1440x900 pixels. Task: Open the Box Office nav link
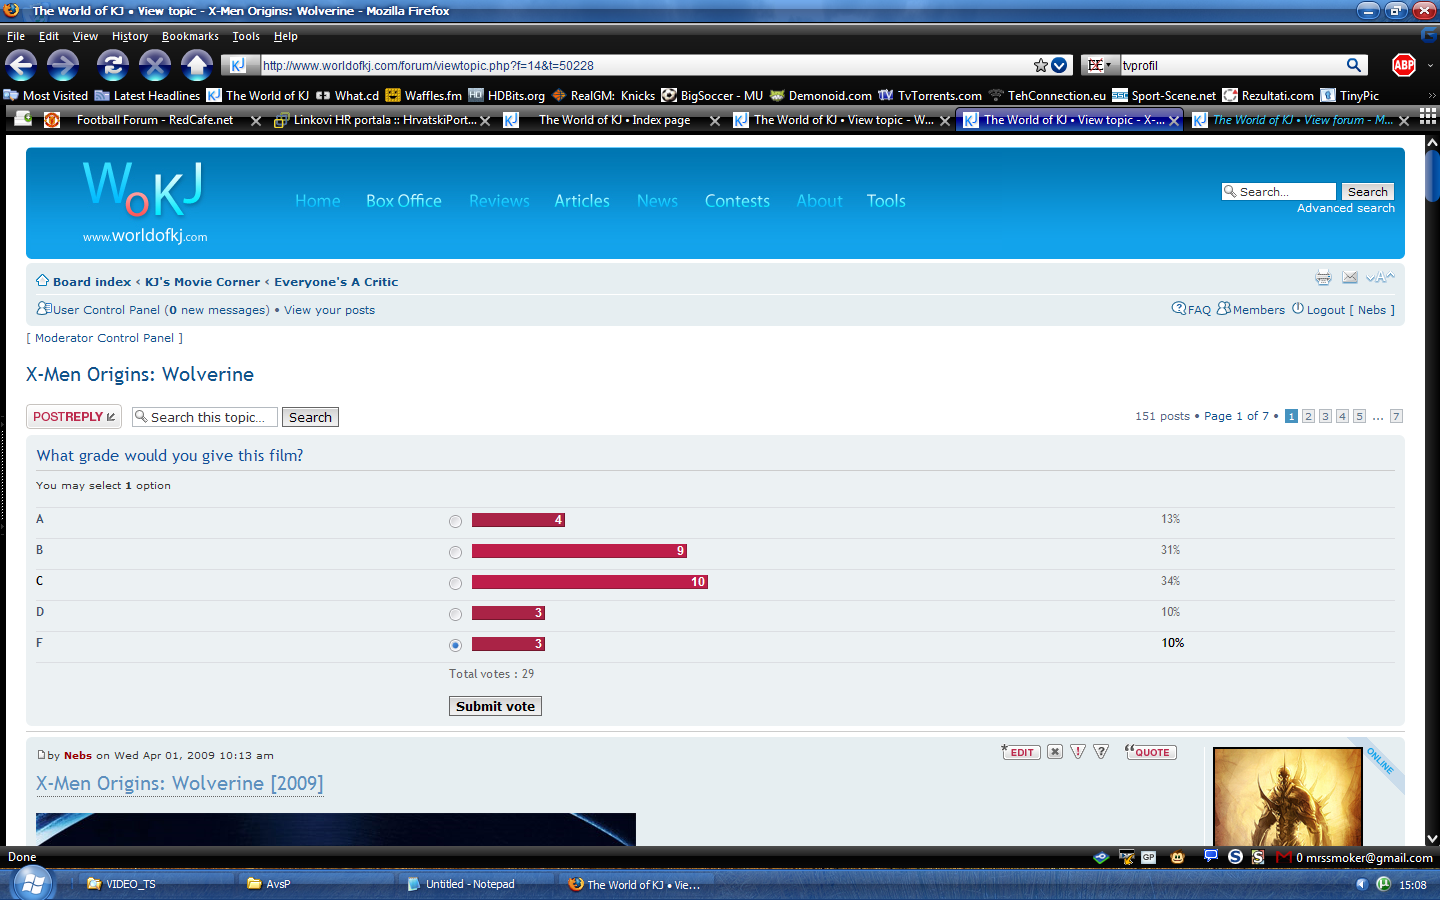coord(404,201)
